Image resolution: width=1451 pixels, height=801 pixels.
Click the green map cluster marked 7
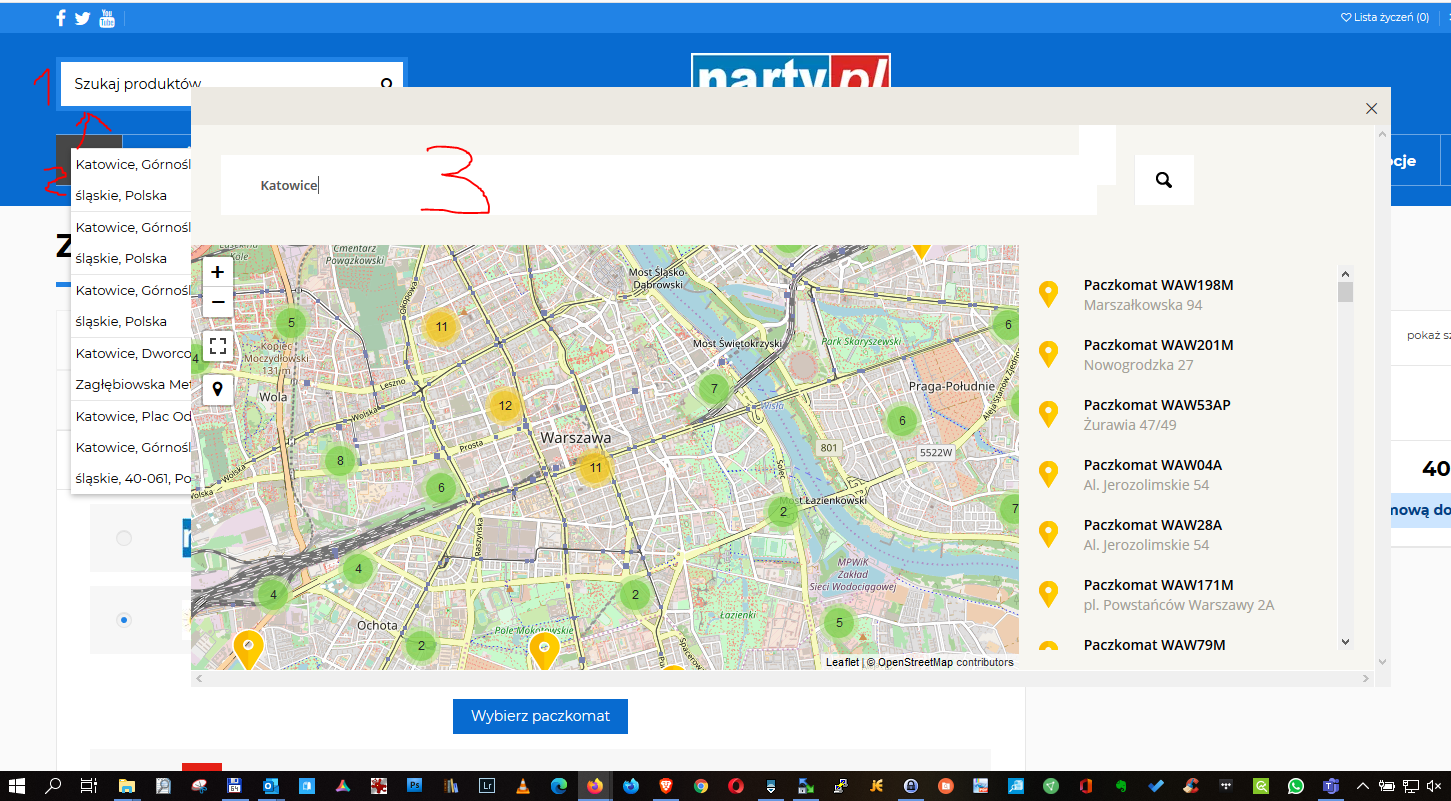[713, 388]
